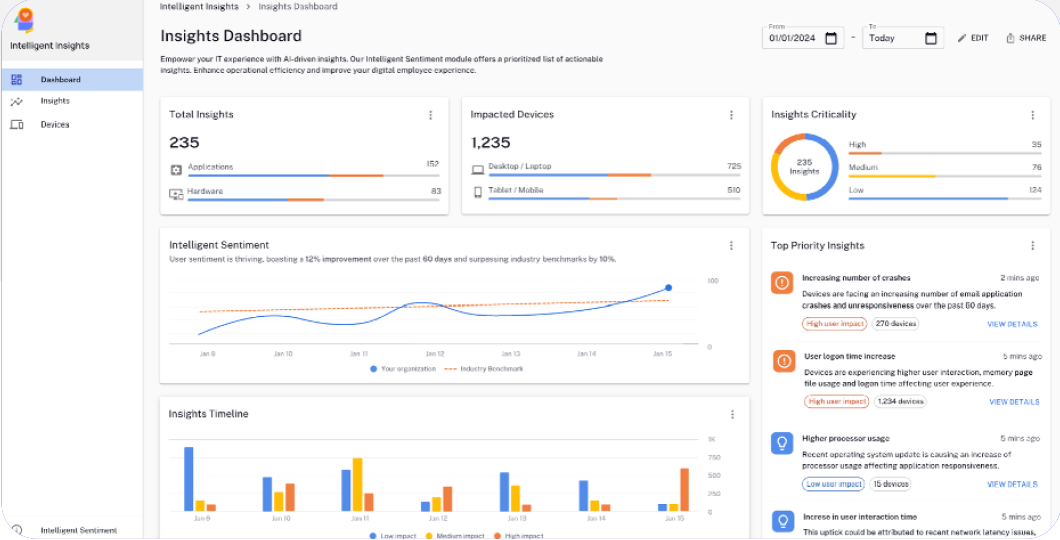Viewport: 1060px width, 540px height.
Task: Toggle the Your organization legend item
Action: (403, 369)
